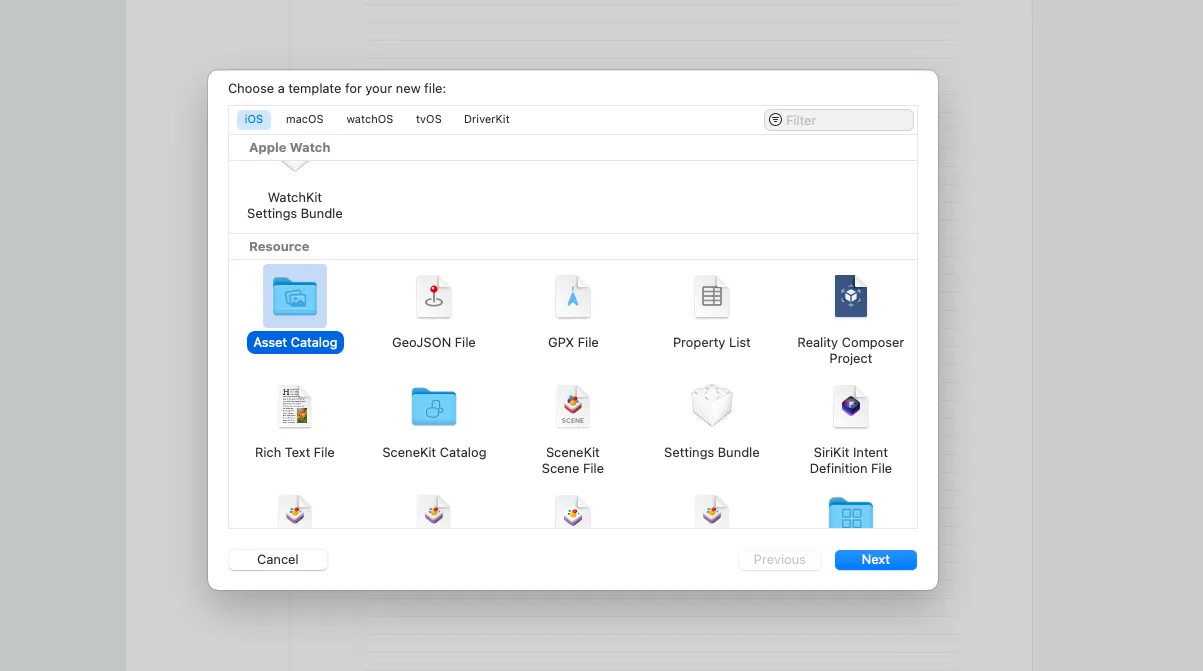Select the blue grid folder icon in bottom row
Image resolution: width=1203 pixels, height=671 pixels.
point(851,513)
